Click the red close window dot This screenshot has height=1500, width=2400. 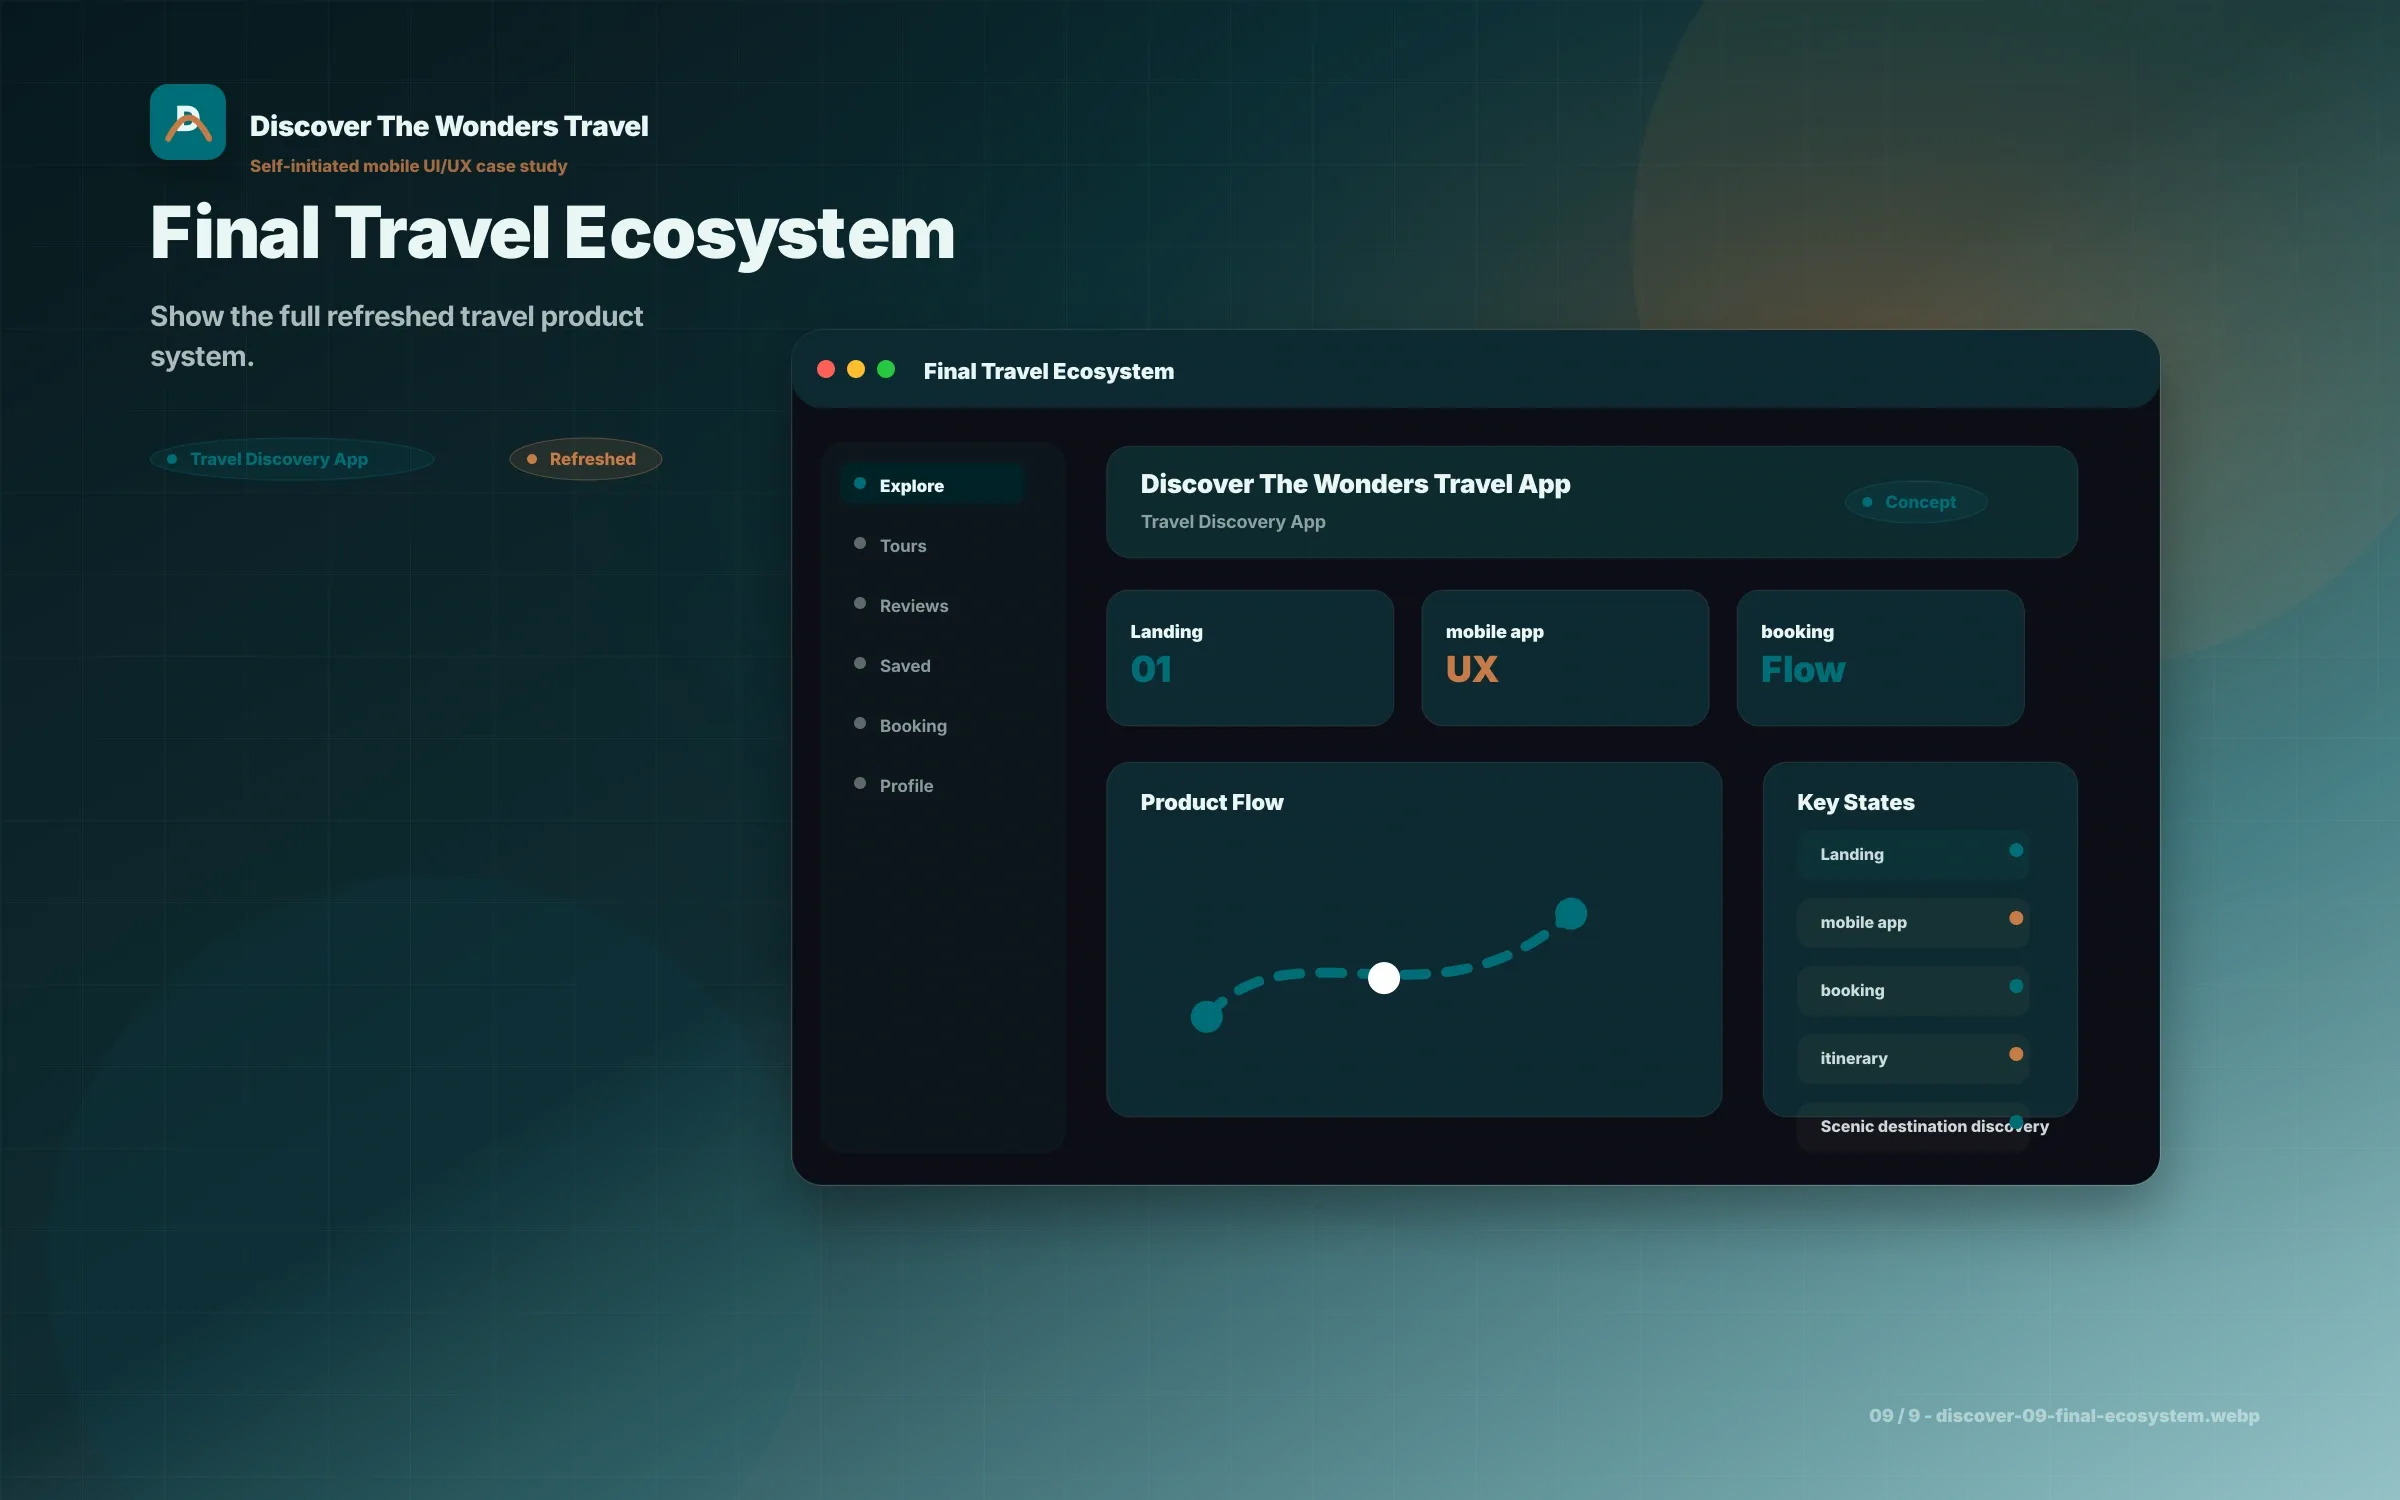point(826,369)
